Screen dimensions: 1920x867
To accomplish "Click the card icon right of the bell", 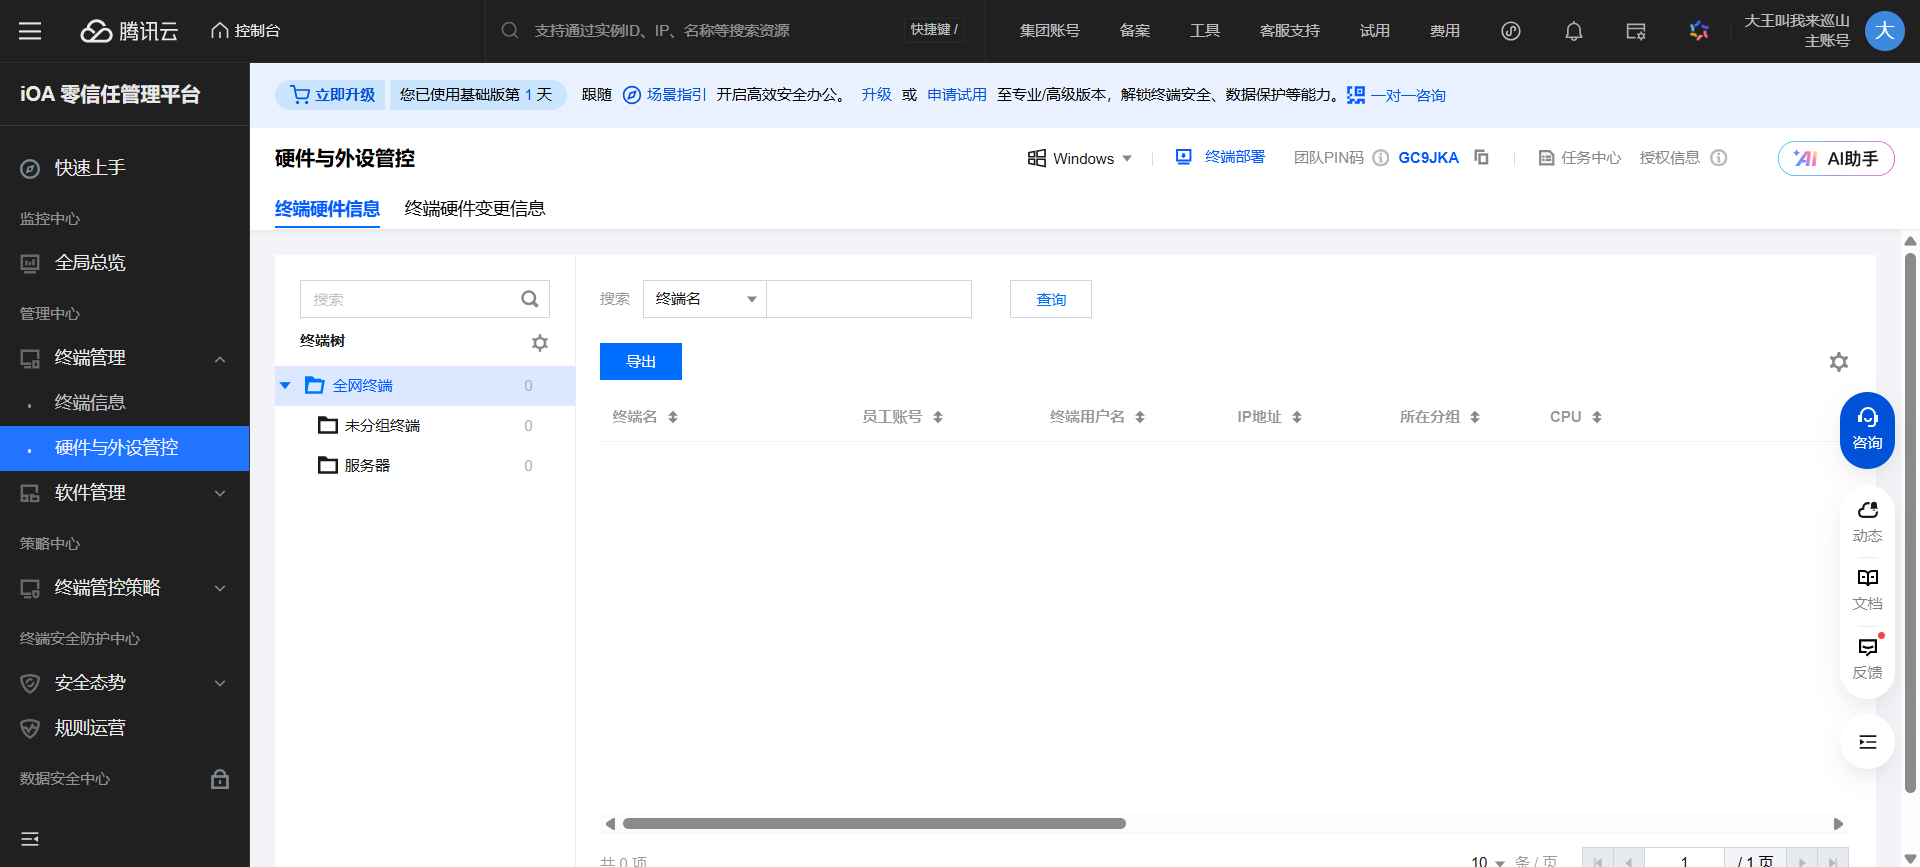I will pos(1636,31).
